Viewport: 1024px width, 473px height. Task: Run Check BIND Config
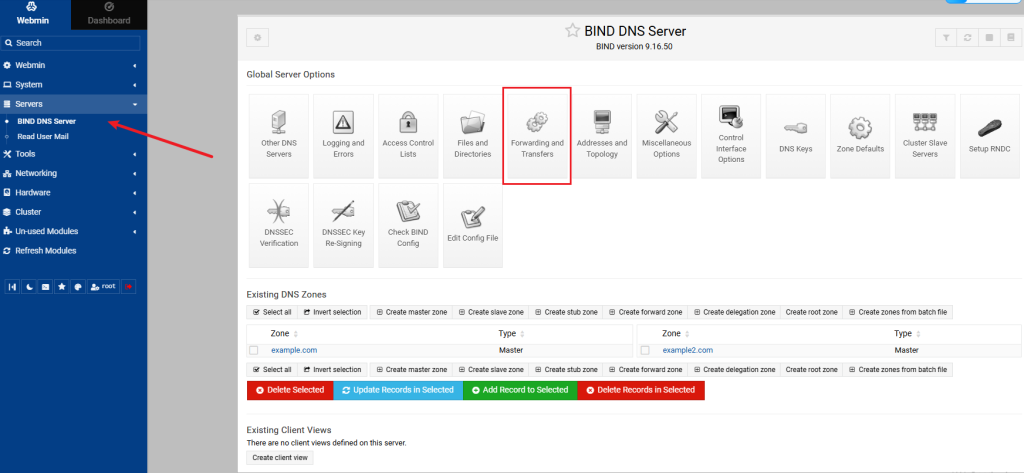pyautogui.click(x=408, y=225)
